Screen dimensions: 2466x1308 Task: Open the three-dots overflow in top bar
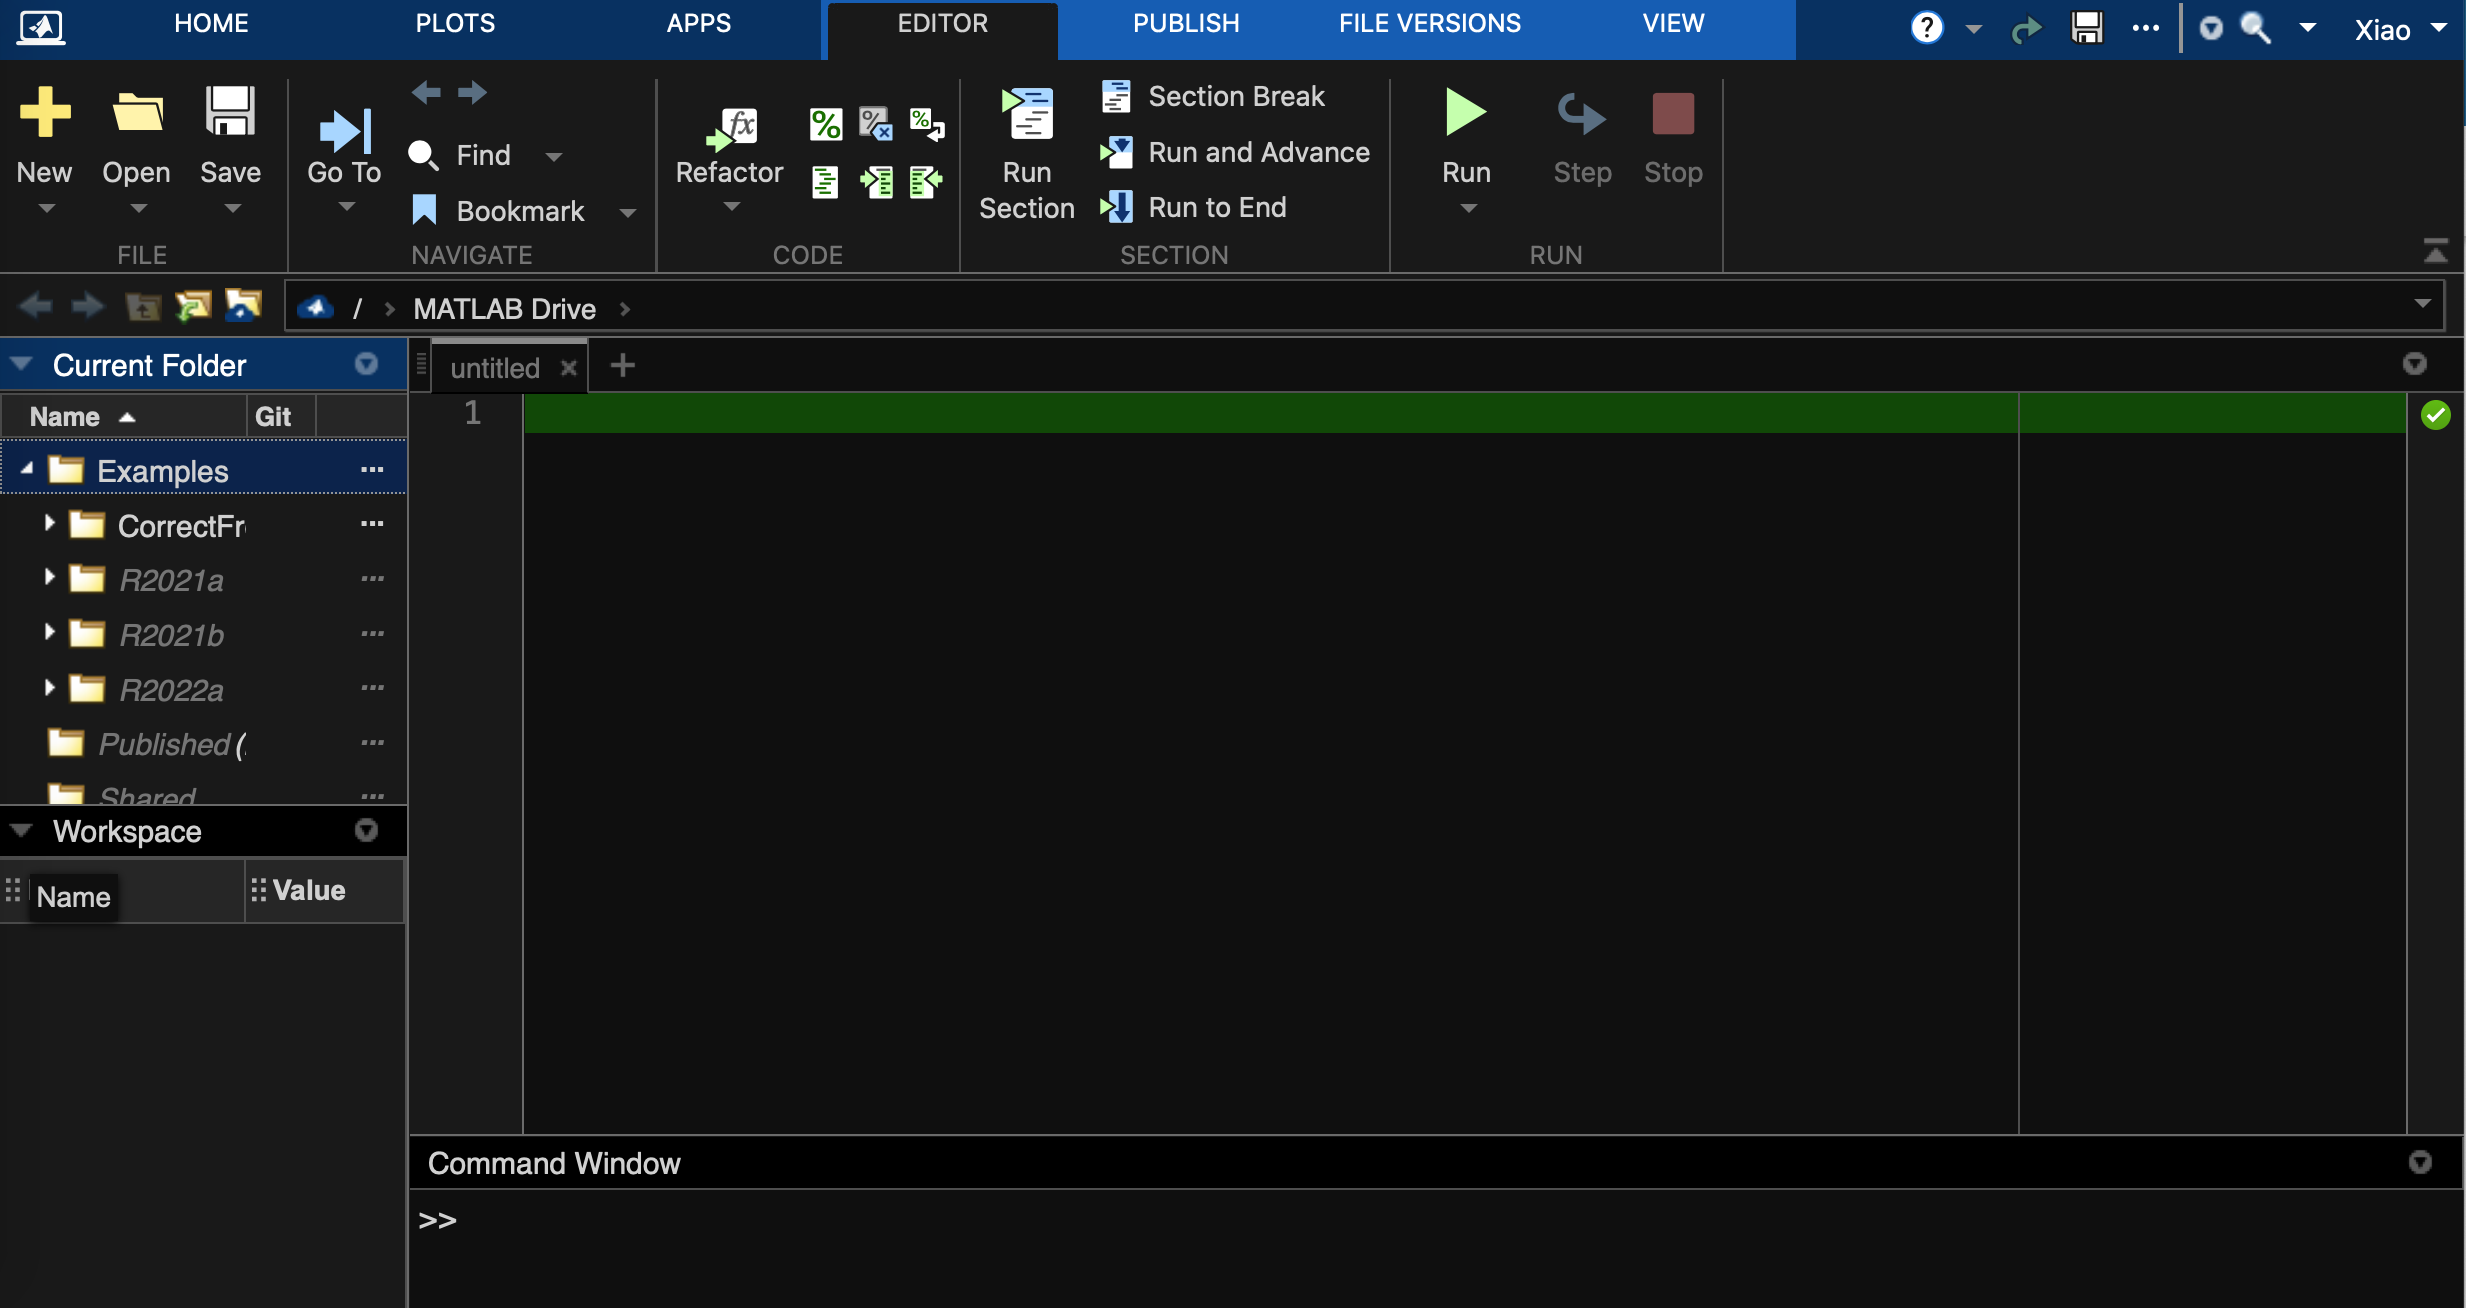[x=2145, y=28]
